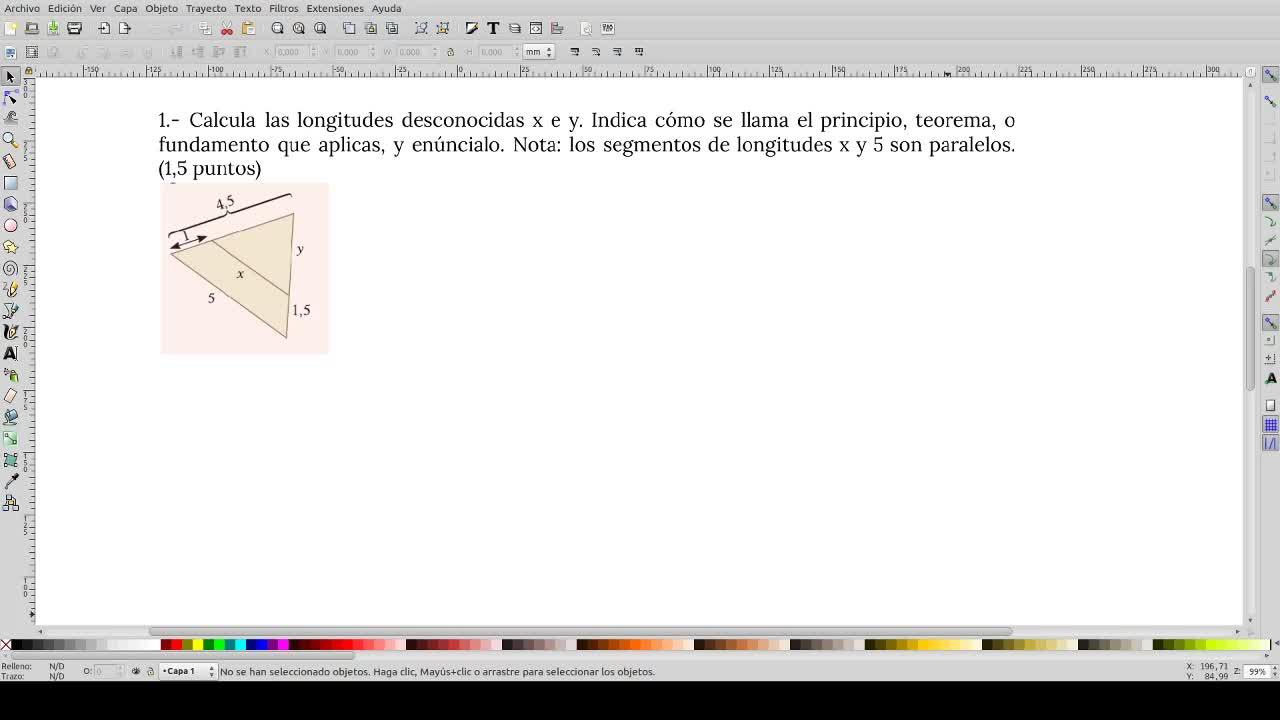The height and width of the screenshot is (720, 1280).
Task: Toggle the Capa 1 layer lock
Action: coord(150,671)
